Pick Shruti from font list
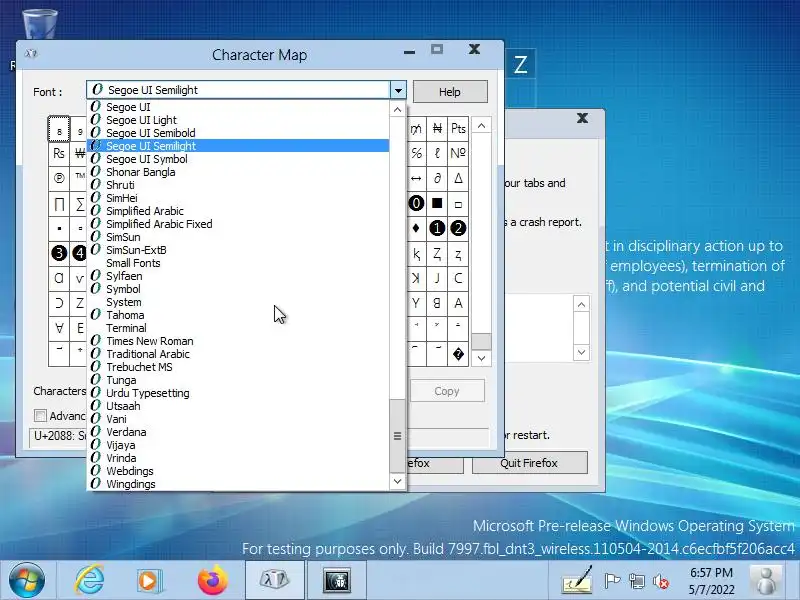The width and height of the screenshot is (800, 600). point(238,185)
